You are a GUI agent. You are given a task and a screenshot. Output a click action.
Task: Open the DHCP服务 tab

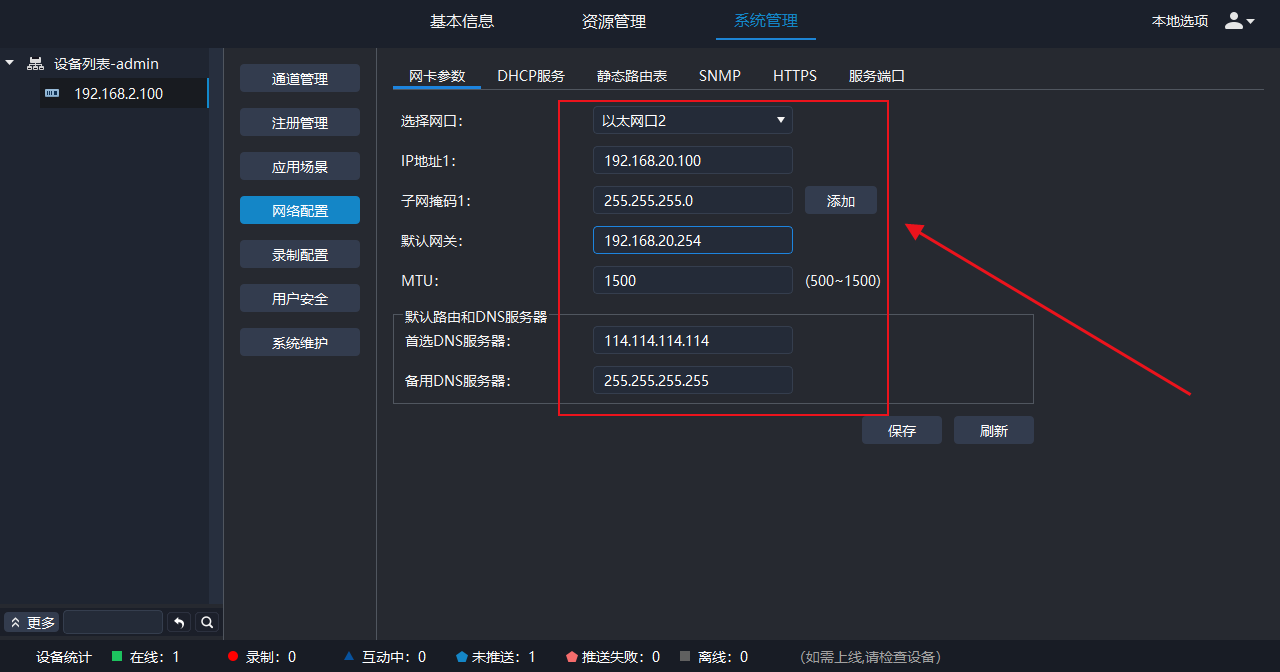(531, 76)
